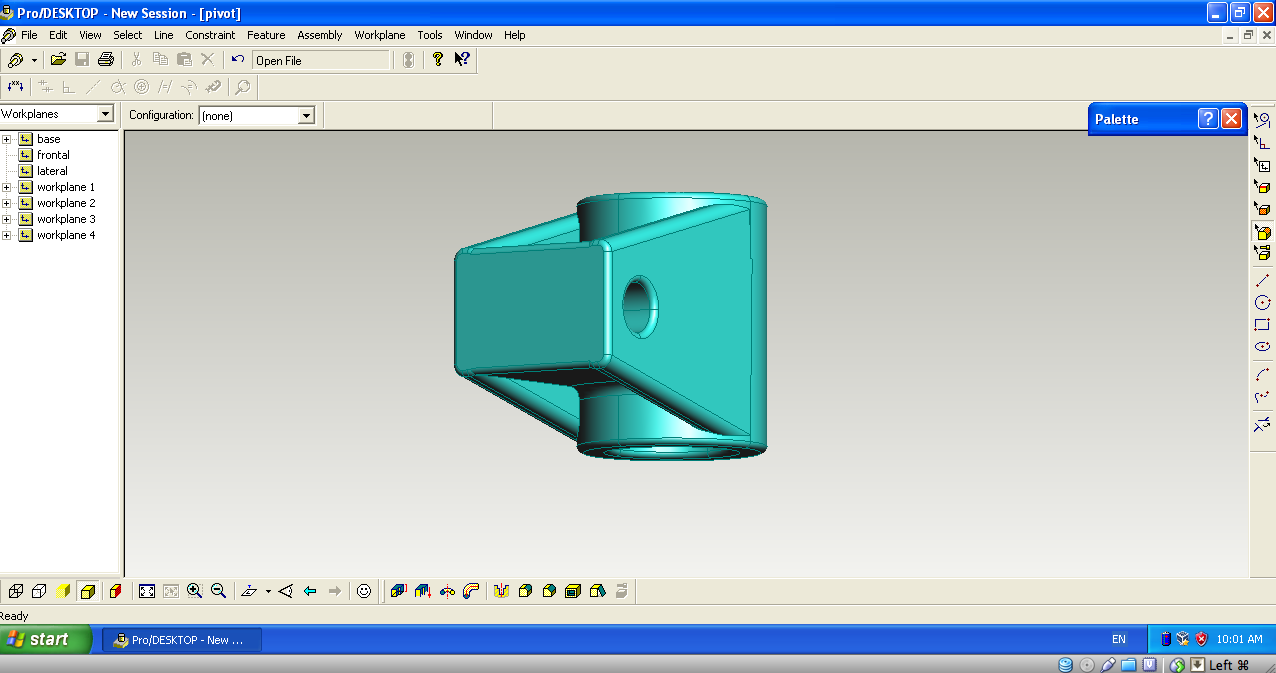The height and width of the screenshot is (673, 1276).
Task: Click the View onto workplane icon
Action: click(x=250, y=591)
